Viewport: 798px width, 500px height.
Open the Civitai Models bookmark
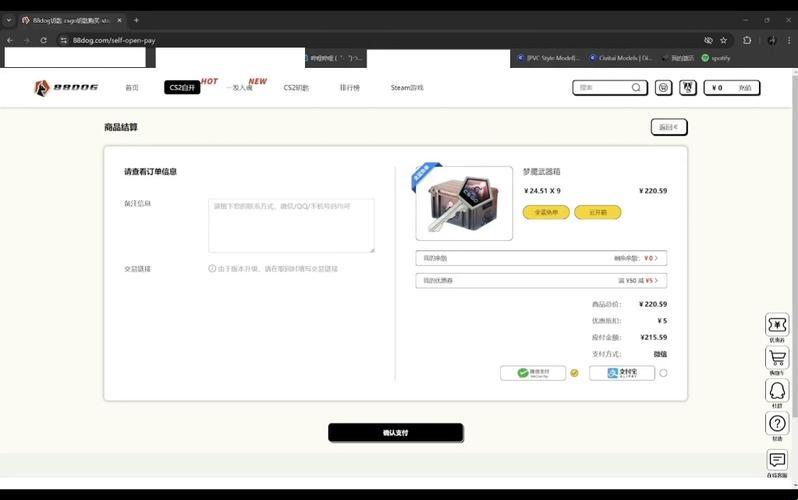620,58
